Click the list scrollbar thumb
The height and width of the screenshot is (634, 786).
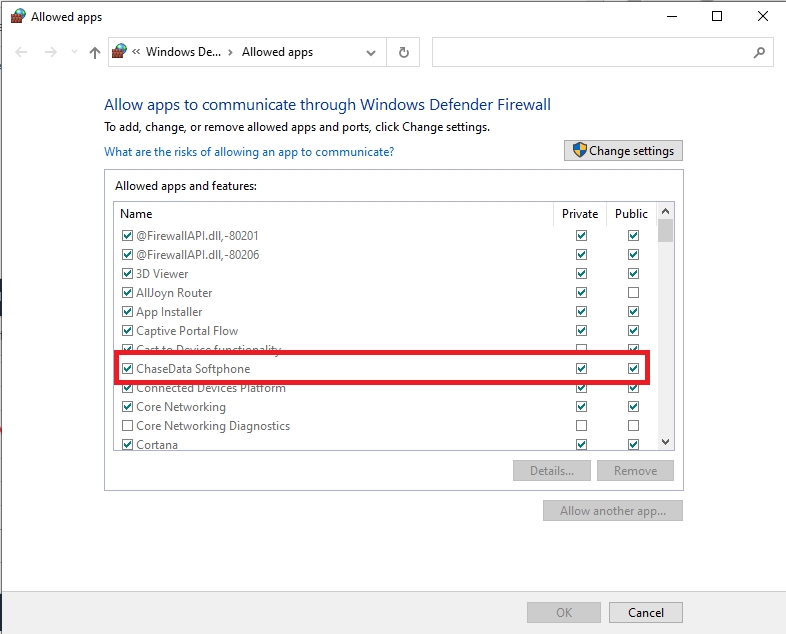point(665,230)
